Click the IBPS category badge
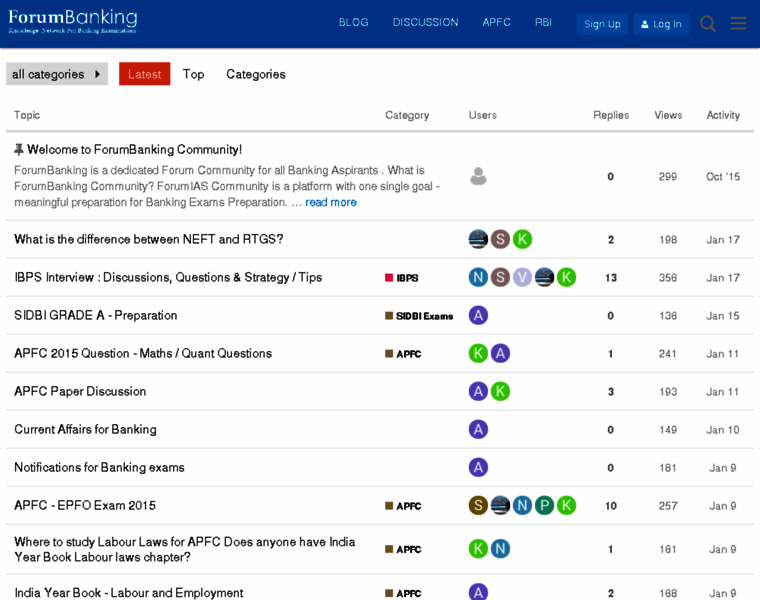The height and width of the screenshot is (600, 760). coord(402,278)
